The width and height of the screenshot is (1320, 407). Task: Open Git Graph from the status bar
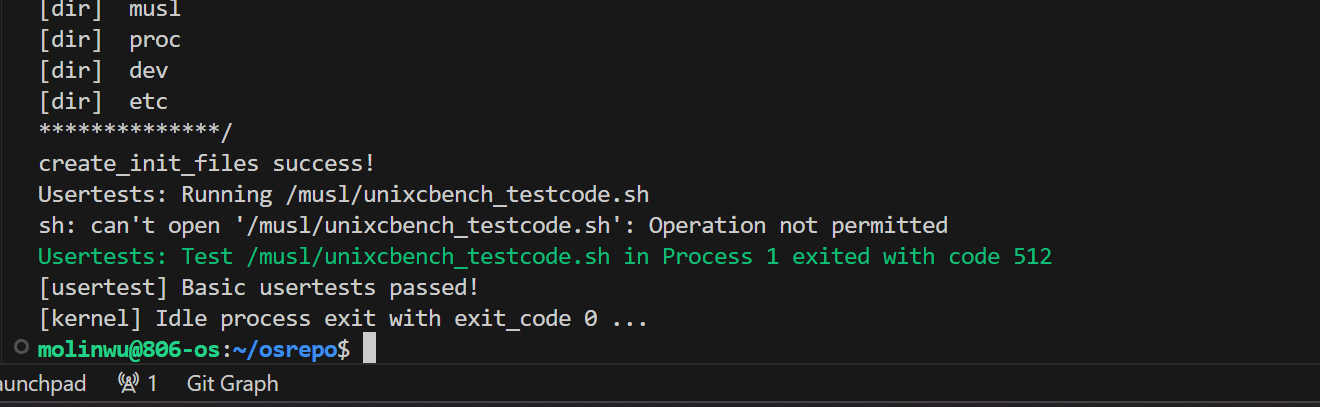point(232,383)
